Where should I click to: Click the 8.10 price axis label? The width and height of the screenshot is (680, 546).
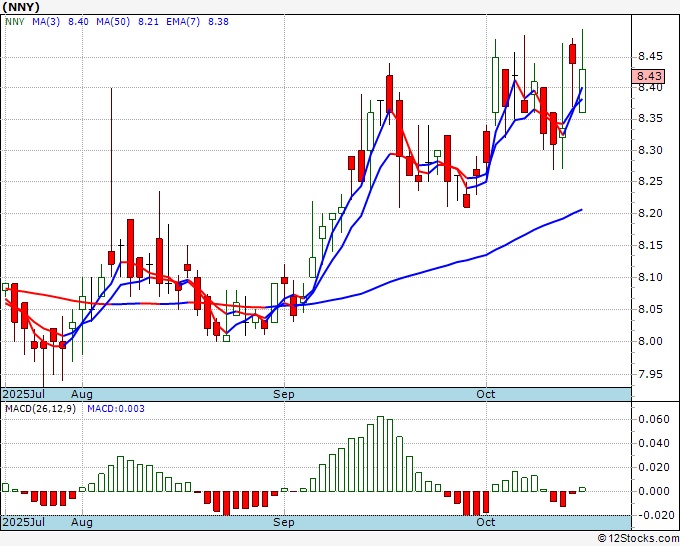650,277
